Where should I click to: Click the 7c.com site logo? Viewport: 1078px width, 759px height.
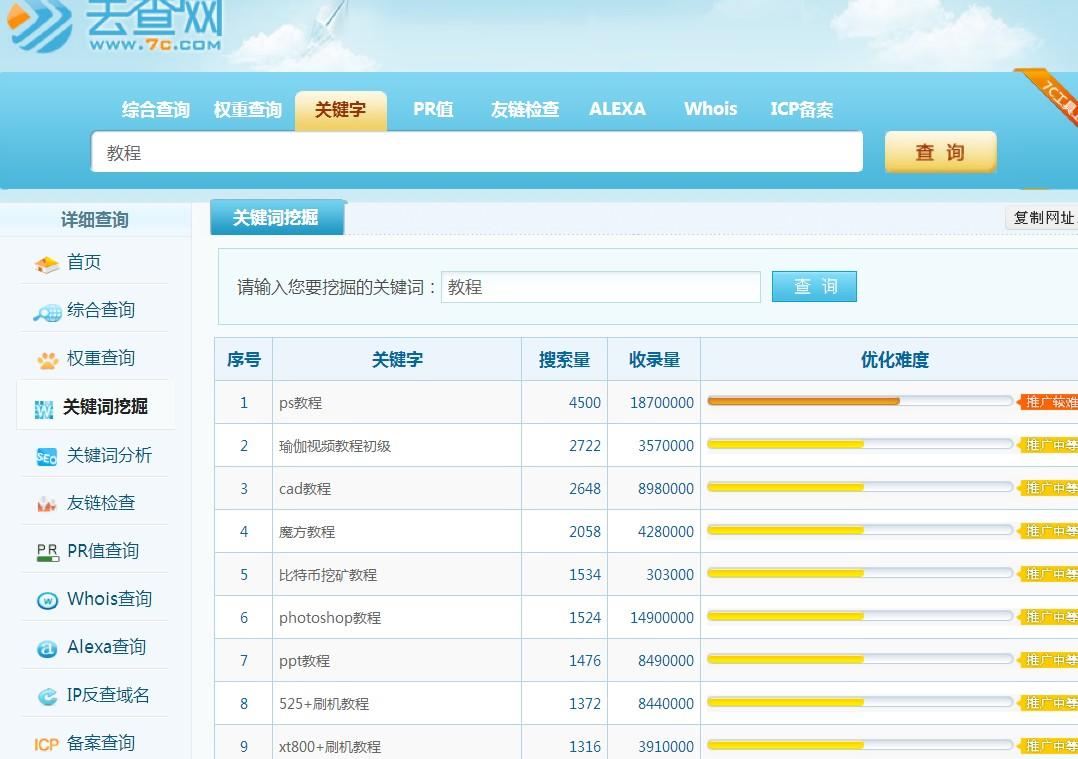pos(115,25)
